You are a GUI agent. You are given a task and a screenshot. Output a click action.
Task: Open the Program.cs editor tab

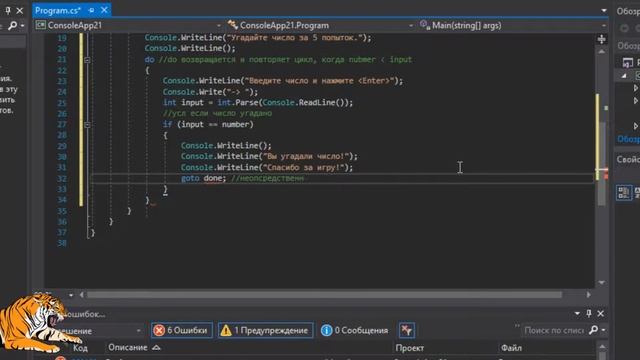click(58, 10)
